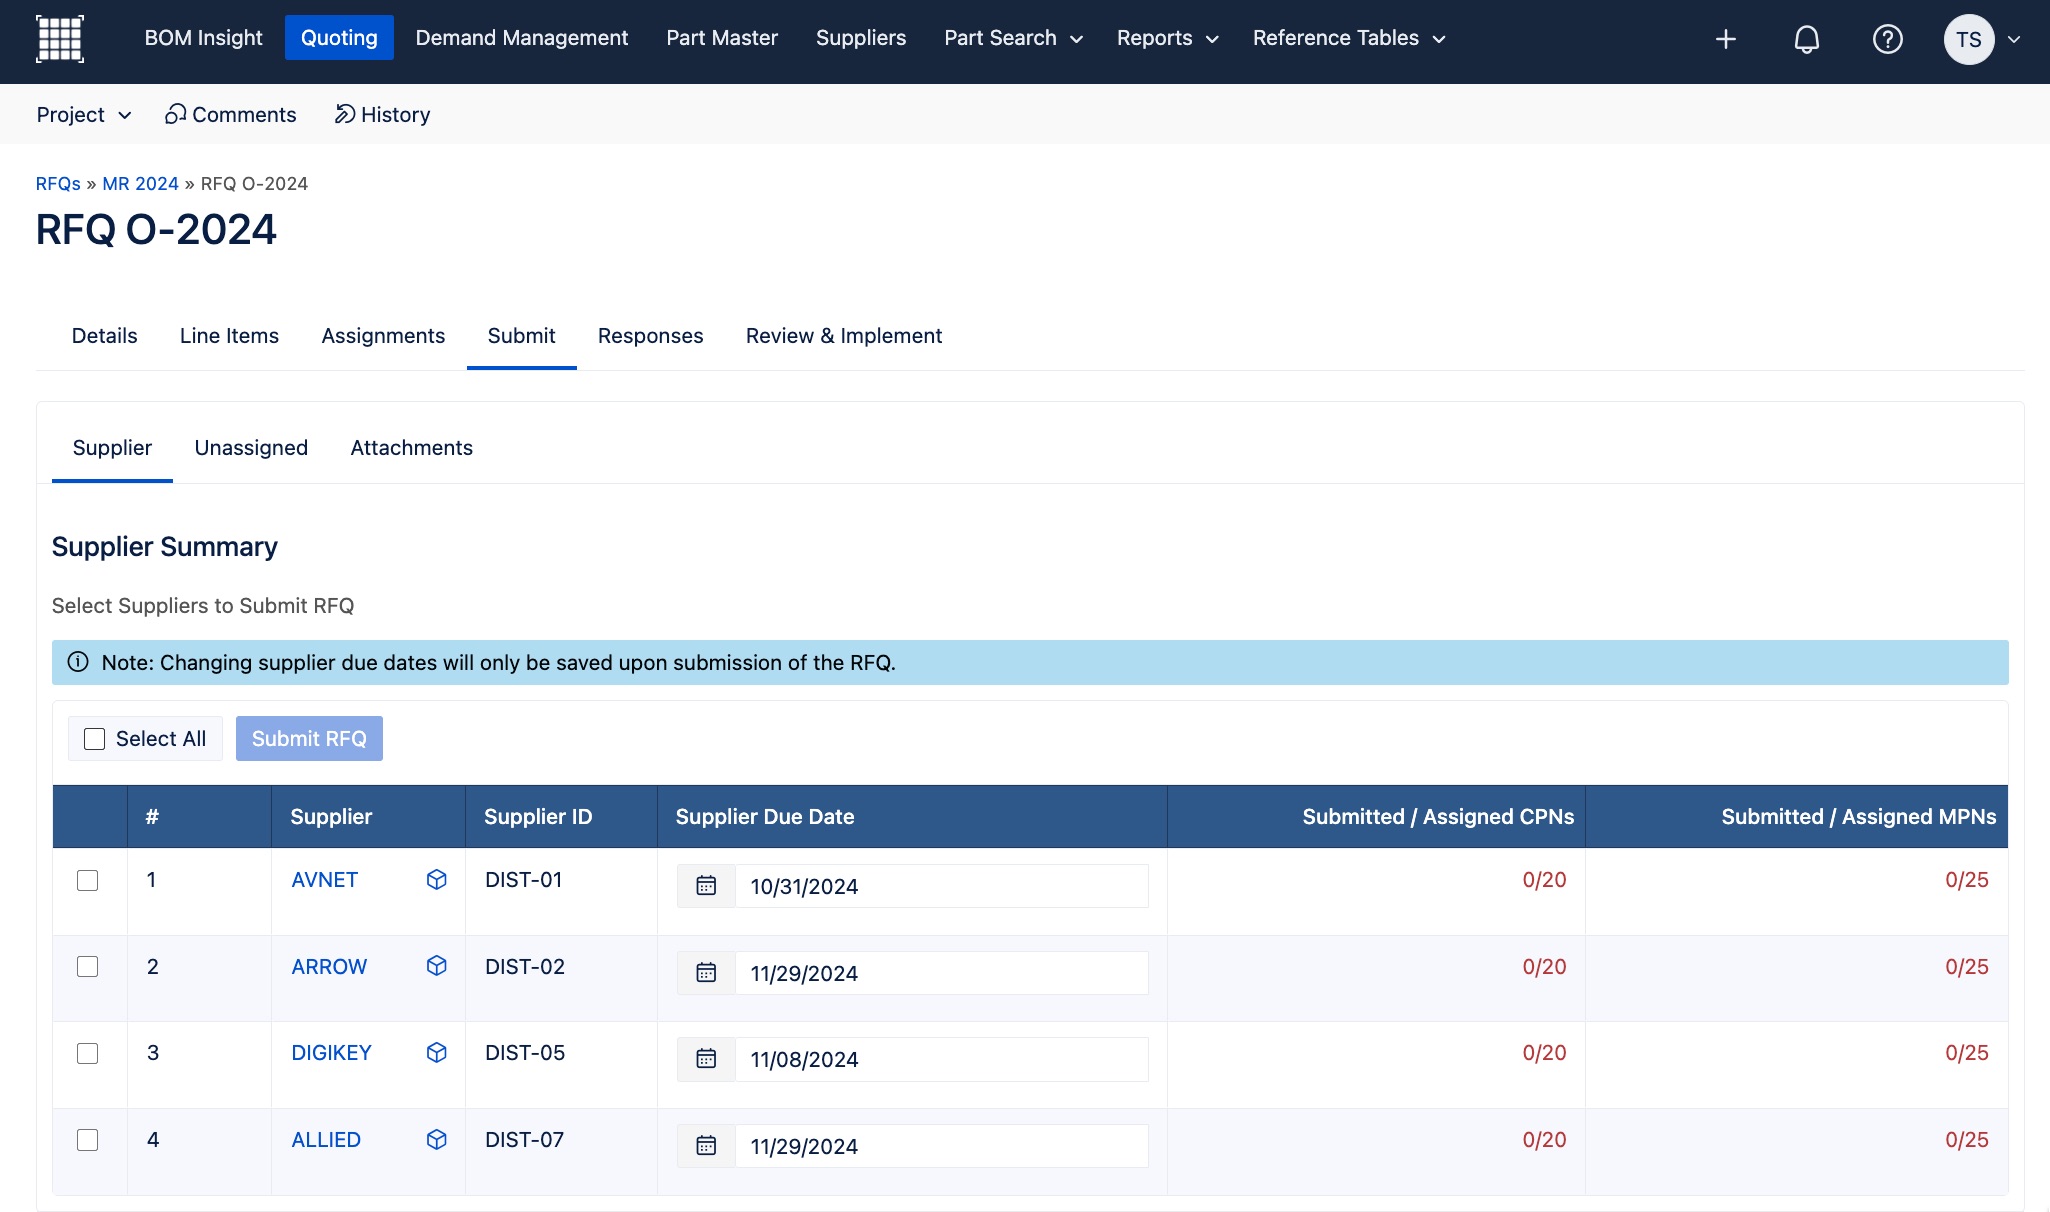Tick the checkbox for the AVNET row

(x=88, y=880)
